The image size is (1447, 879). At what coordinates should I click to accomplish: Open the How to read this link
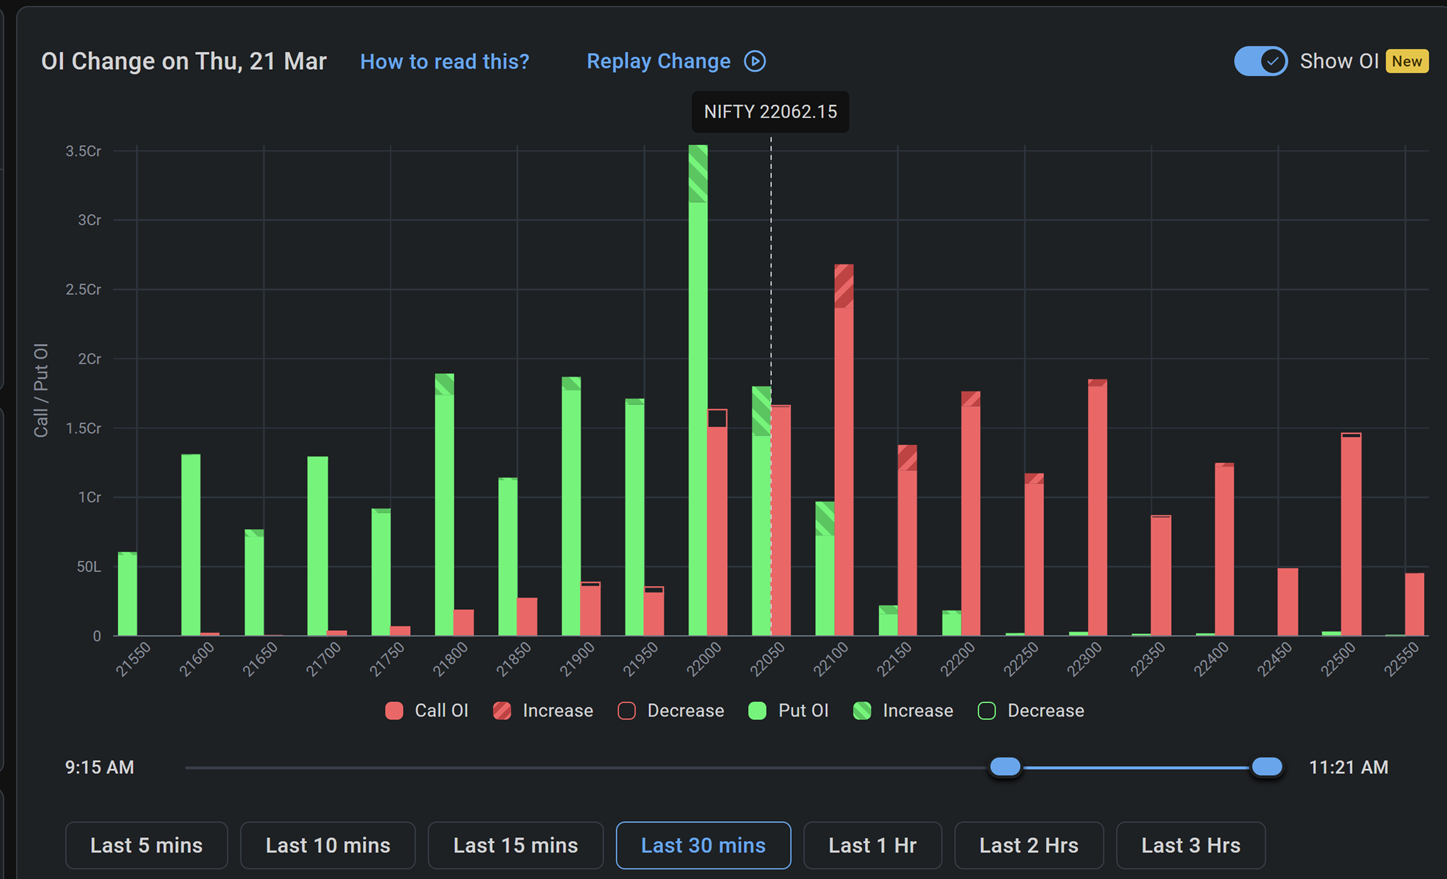444,62
